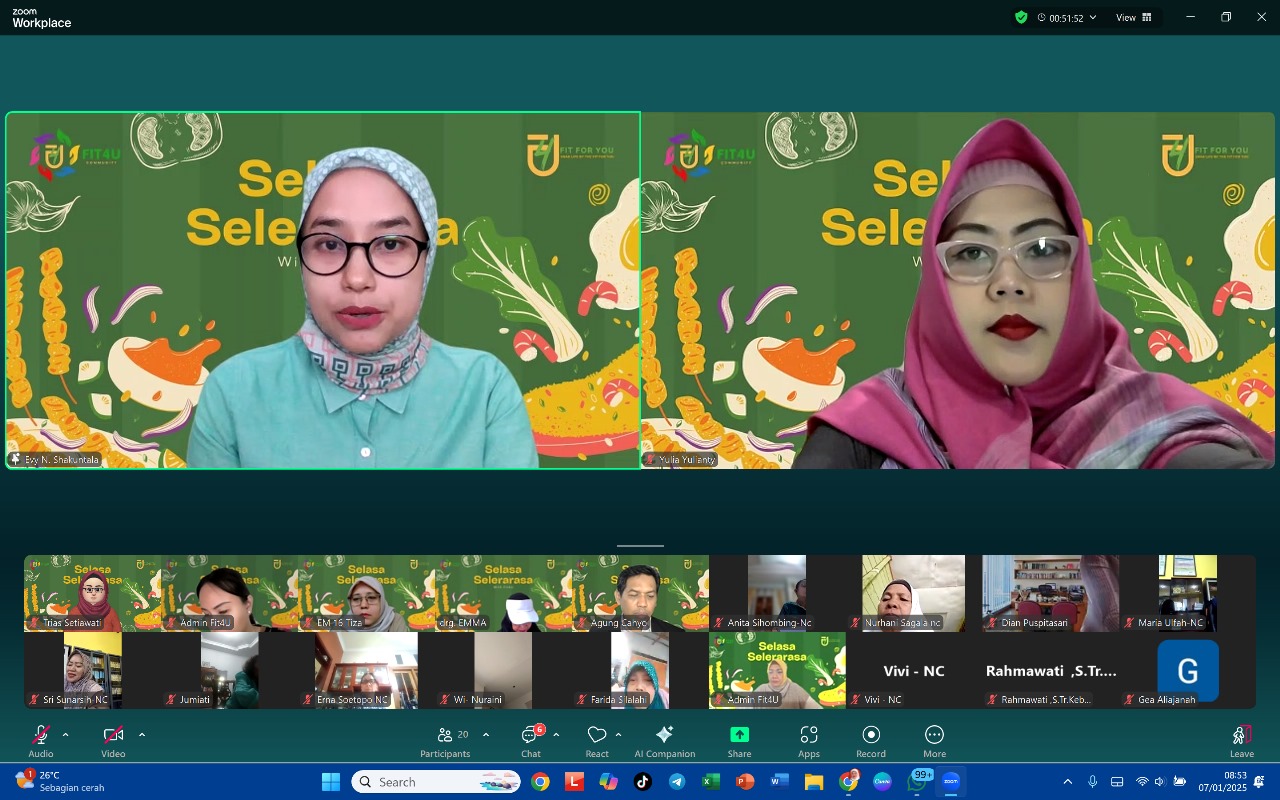Turn on camera with the Video button
Viewport: 1280px width, 800px height.
(113, 736)
